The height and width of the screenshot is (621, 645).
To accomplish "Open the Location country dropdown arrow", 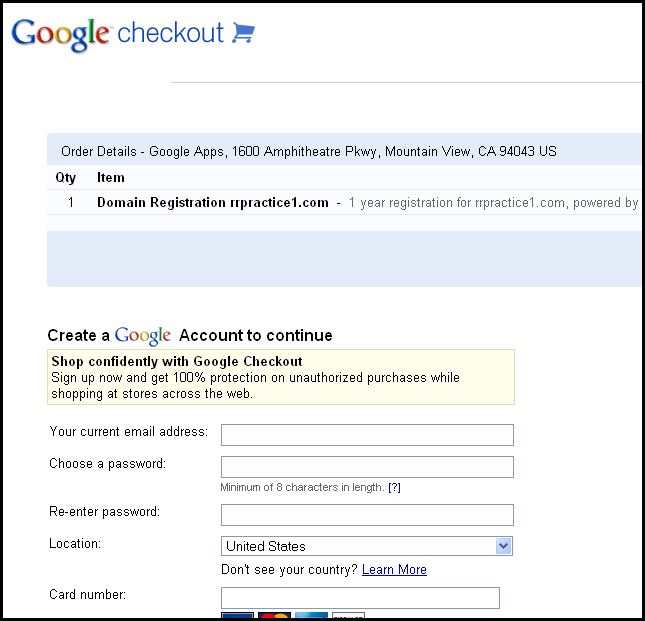I will [503, 546].
